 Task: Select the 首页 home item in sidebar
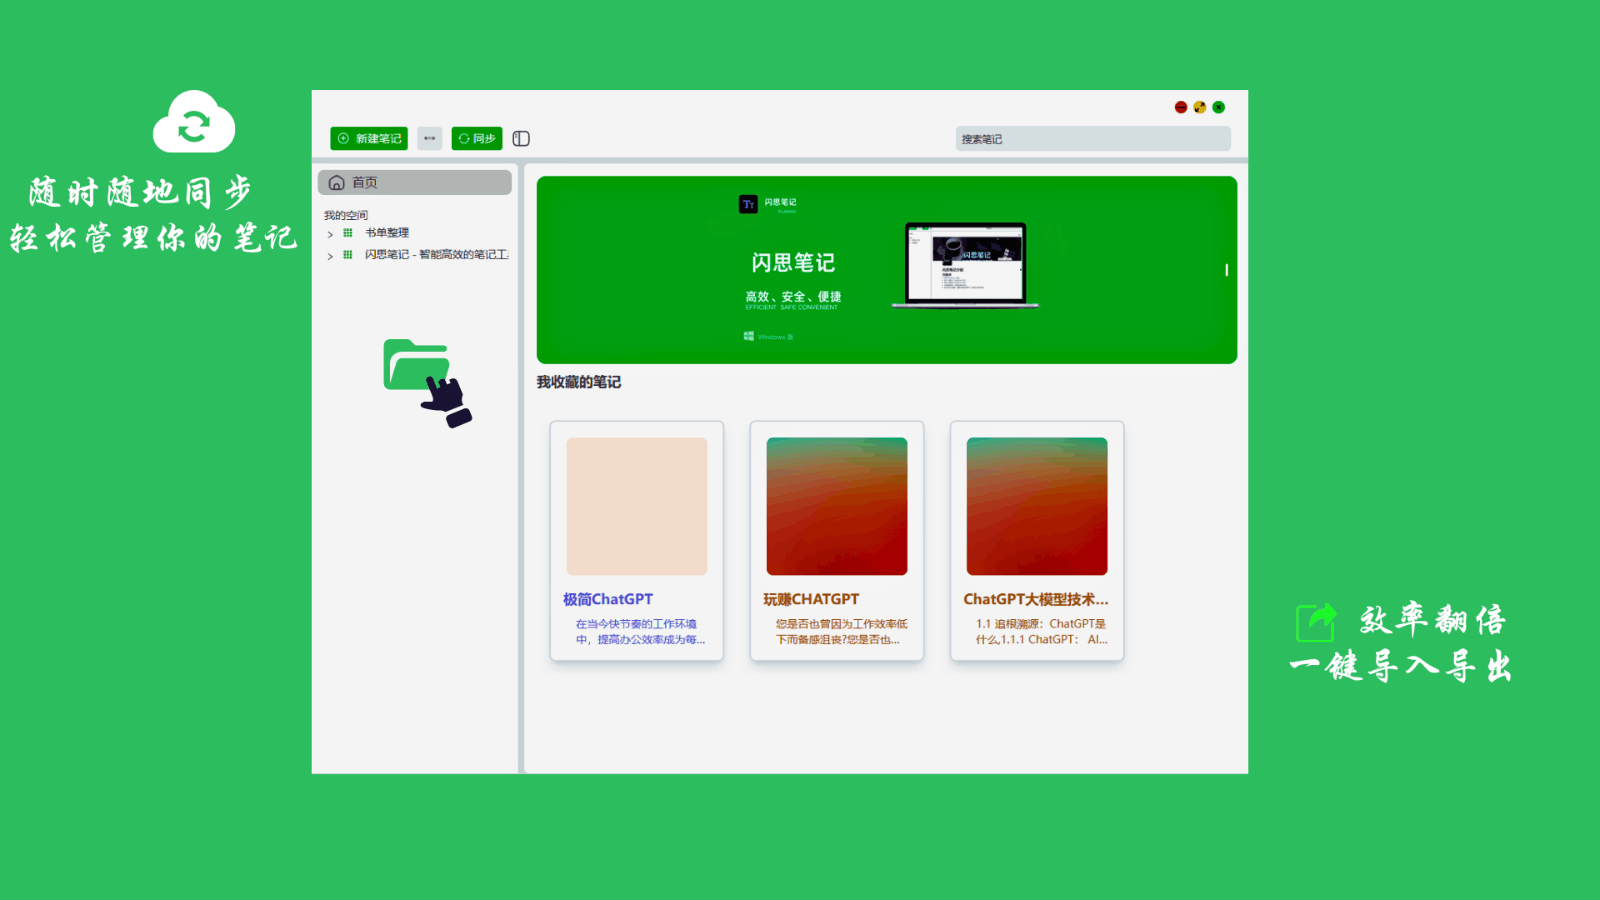(x=415, y=182)
